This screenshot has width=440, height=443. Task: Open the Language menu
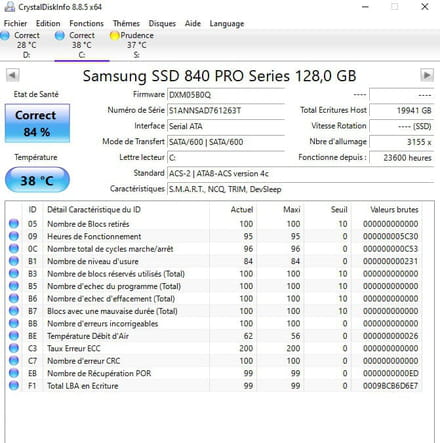click(227, 24)
